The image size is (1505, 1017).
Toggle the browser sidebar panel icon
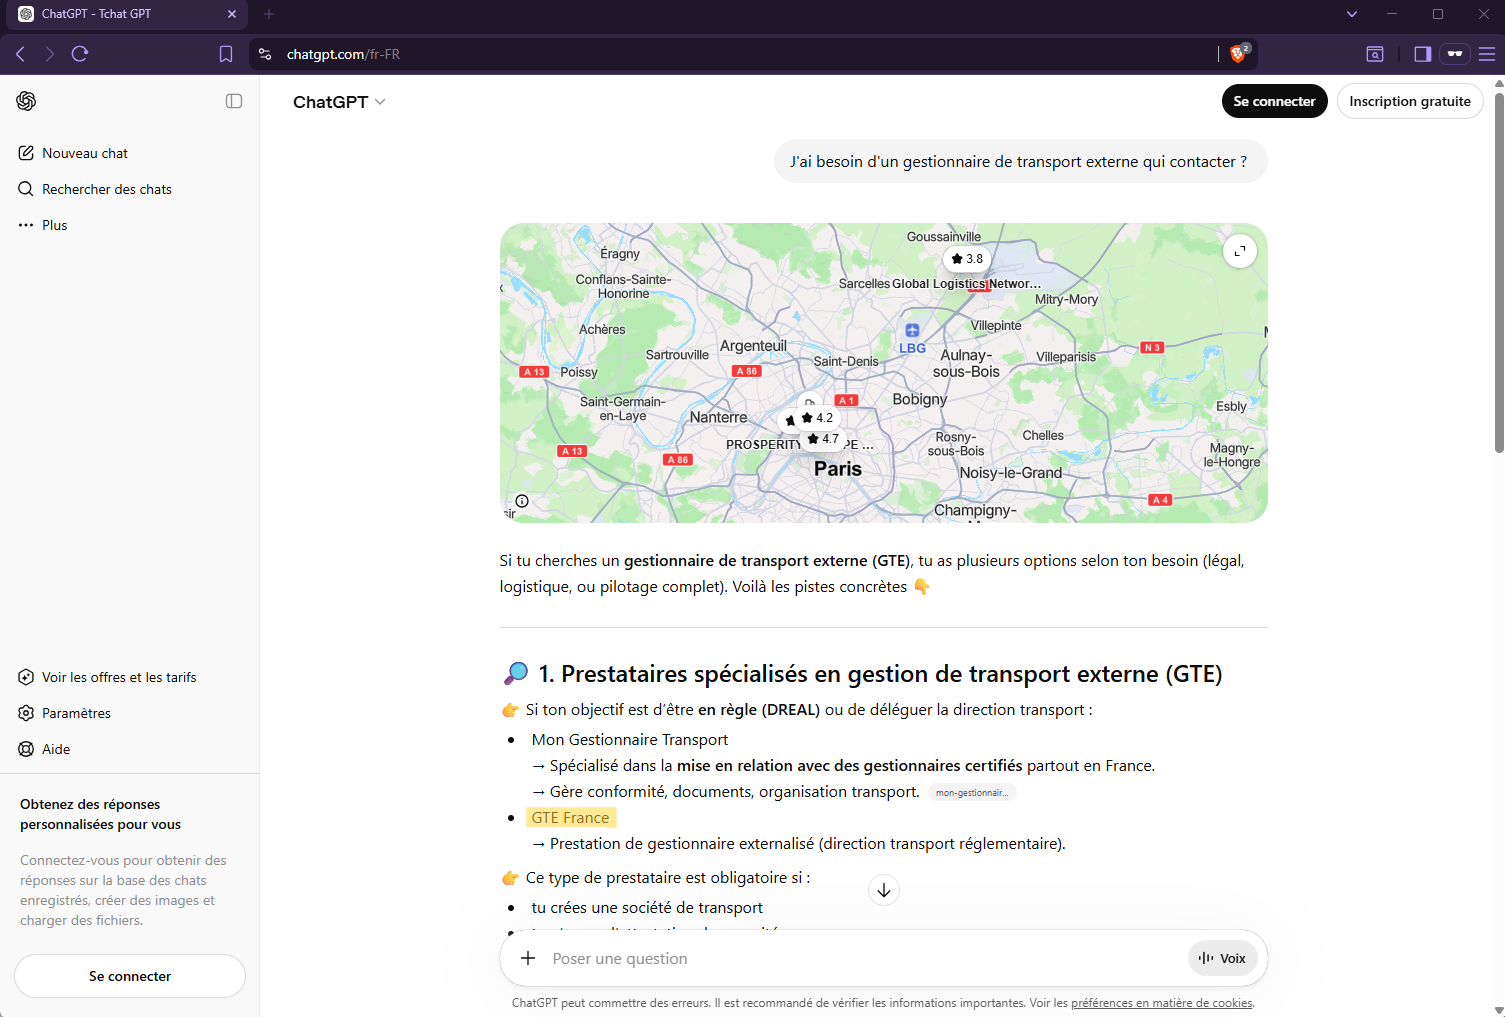click(1422, 54)
